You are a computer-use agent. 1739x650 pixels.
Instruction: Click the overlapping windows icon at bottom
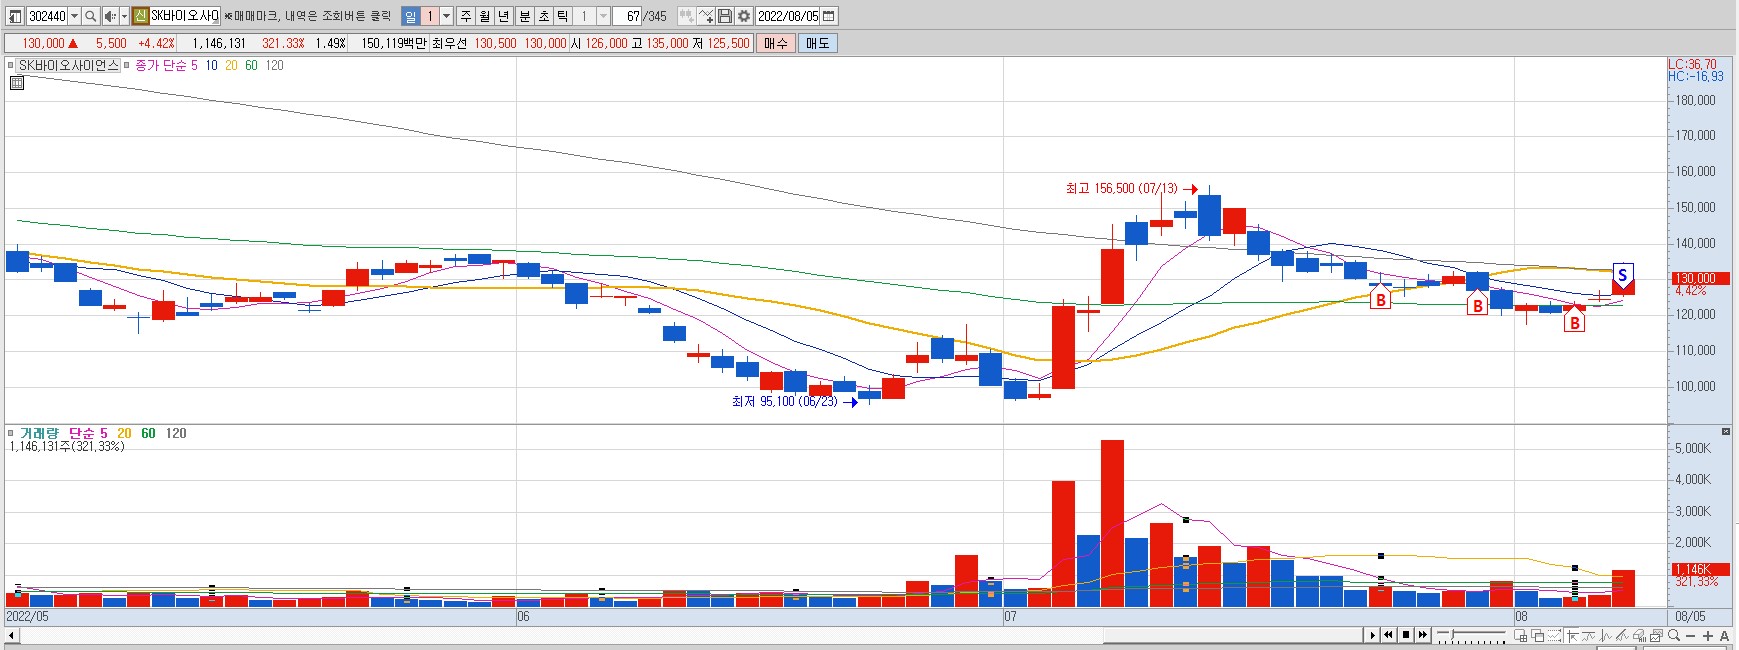pyautogui.click(x=1538, y=636)
